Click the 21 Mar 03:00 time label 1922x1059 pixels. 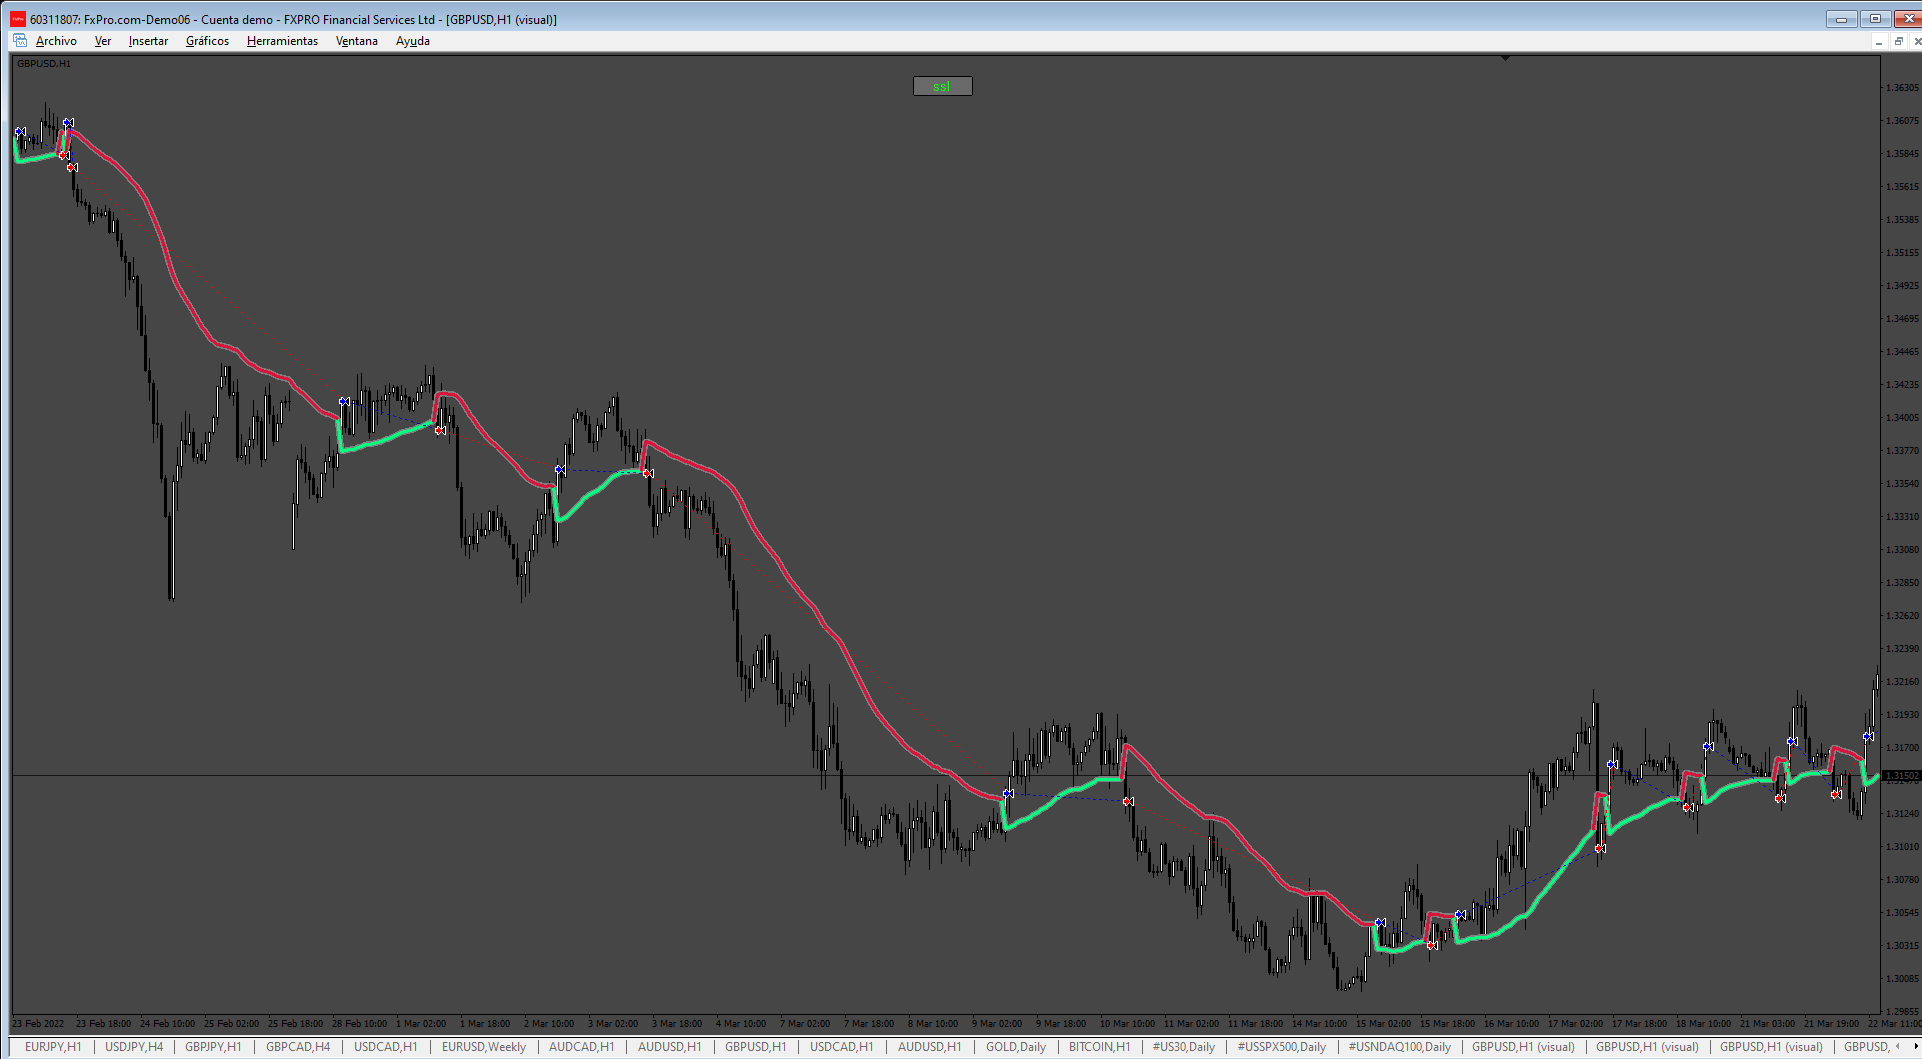pos(1767,1024)
